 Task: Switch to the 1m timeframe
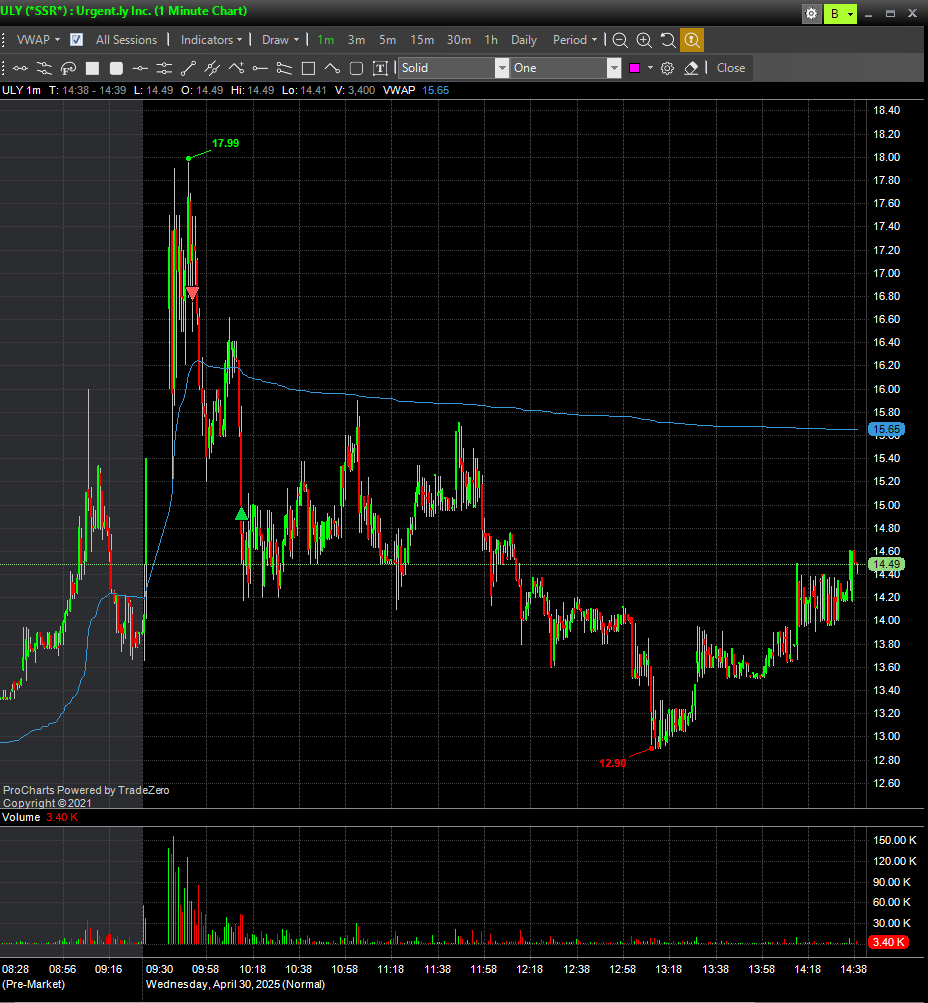click(326, 40)
